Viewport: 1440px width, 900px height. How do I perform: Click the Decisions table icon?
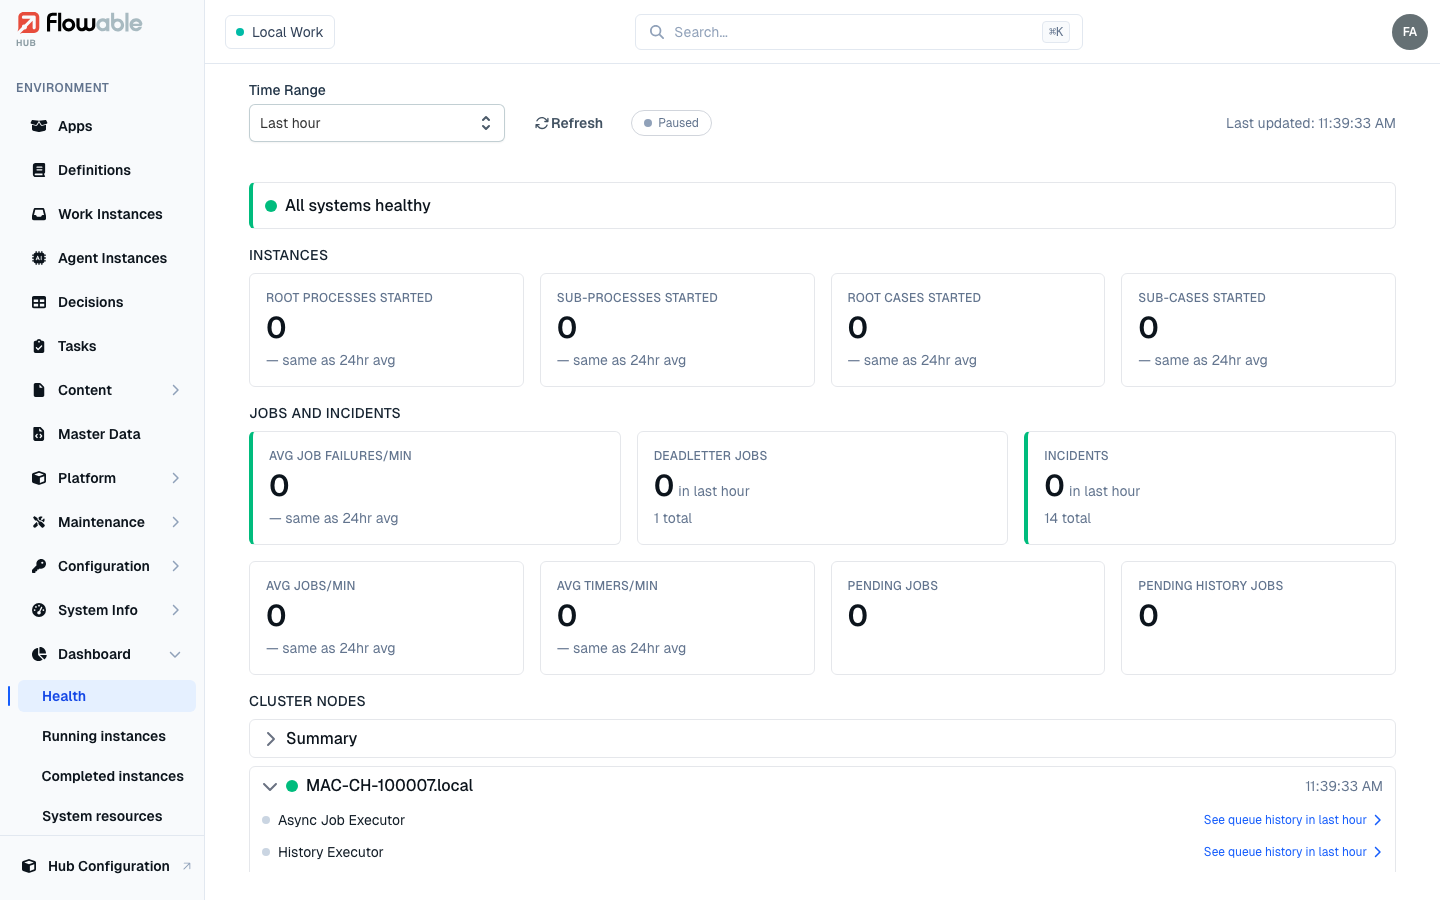pyautogui.click(x=39, y=302)
